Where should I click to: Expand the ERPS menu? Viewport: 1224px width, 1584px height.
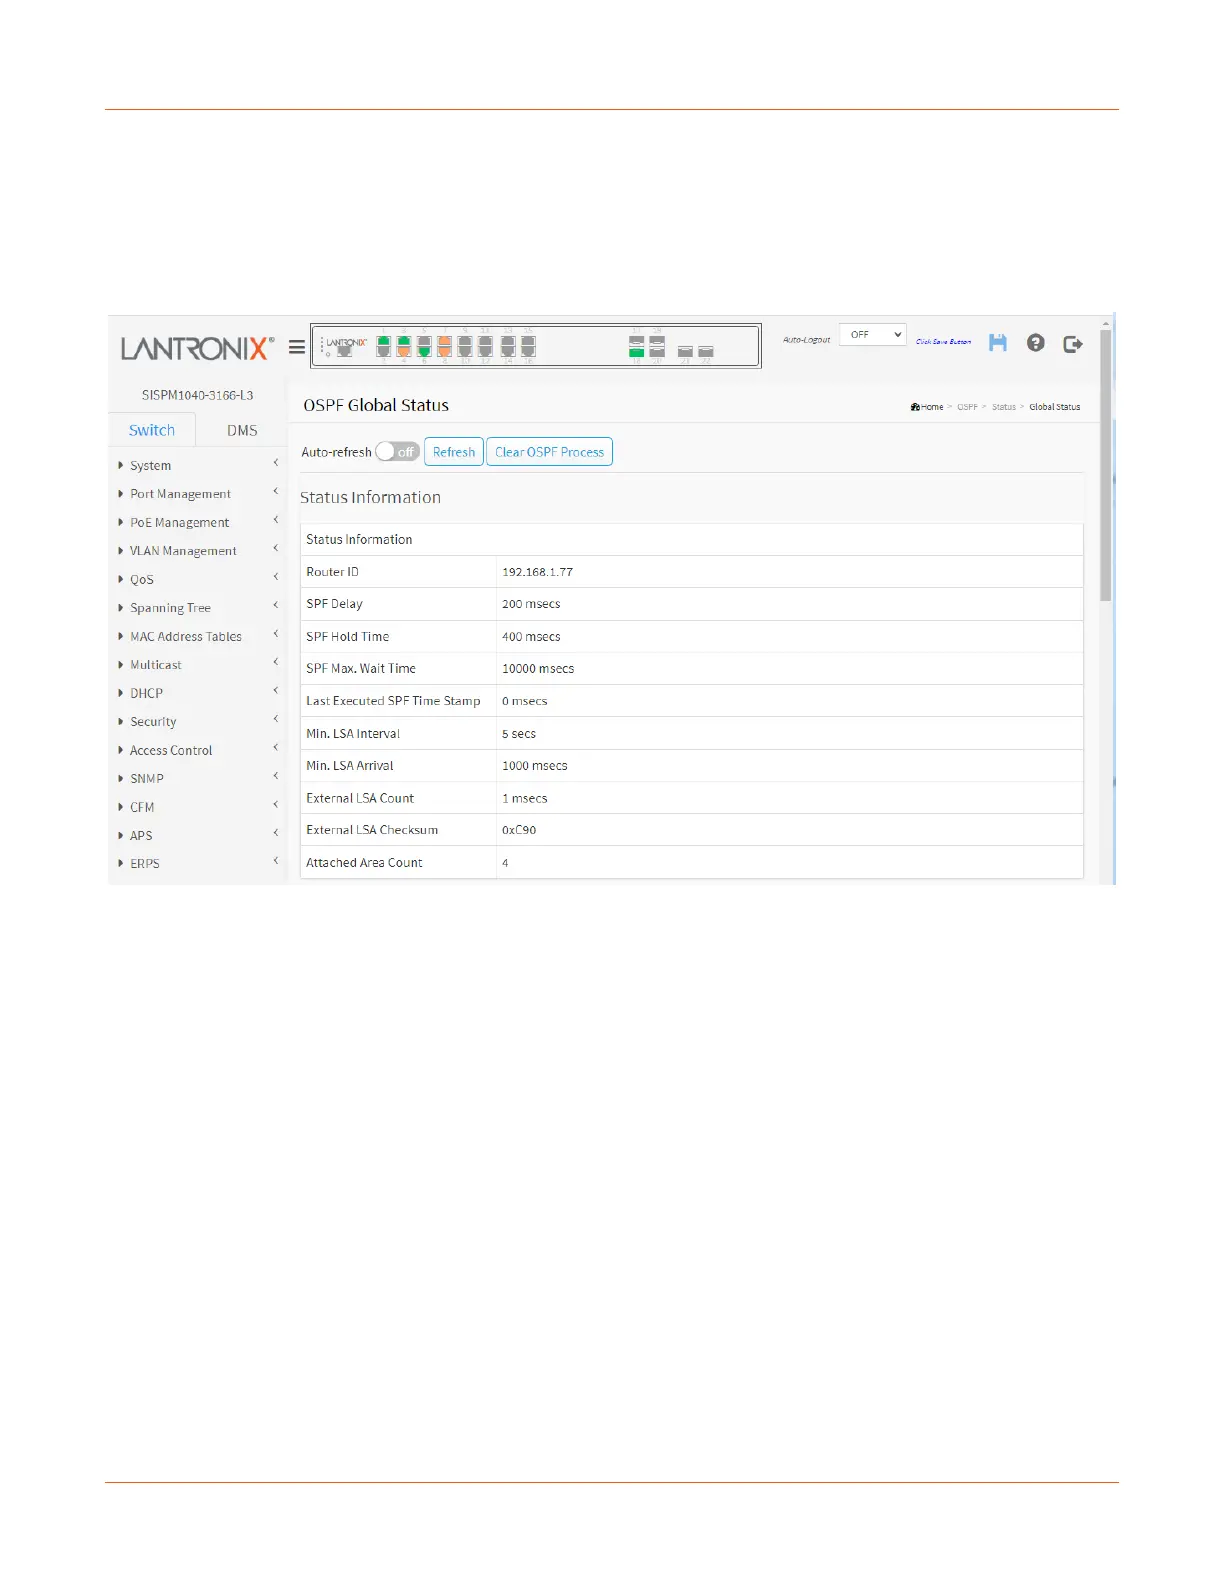[x=198, y=864]
